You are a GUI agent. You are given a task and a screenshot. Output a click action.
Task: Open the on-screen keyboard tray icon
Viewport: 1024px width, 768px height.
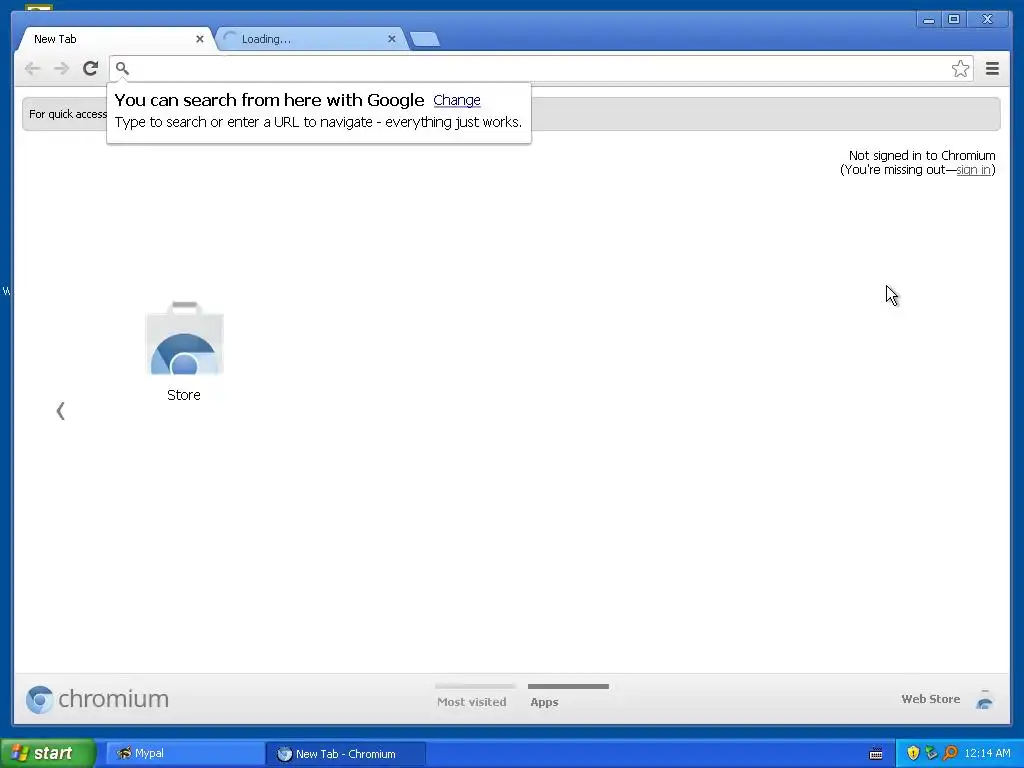[x=876, y=754]
